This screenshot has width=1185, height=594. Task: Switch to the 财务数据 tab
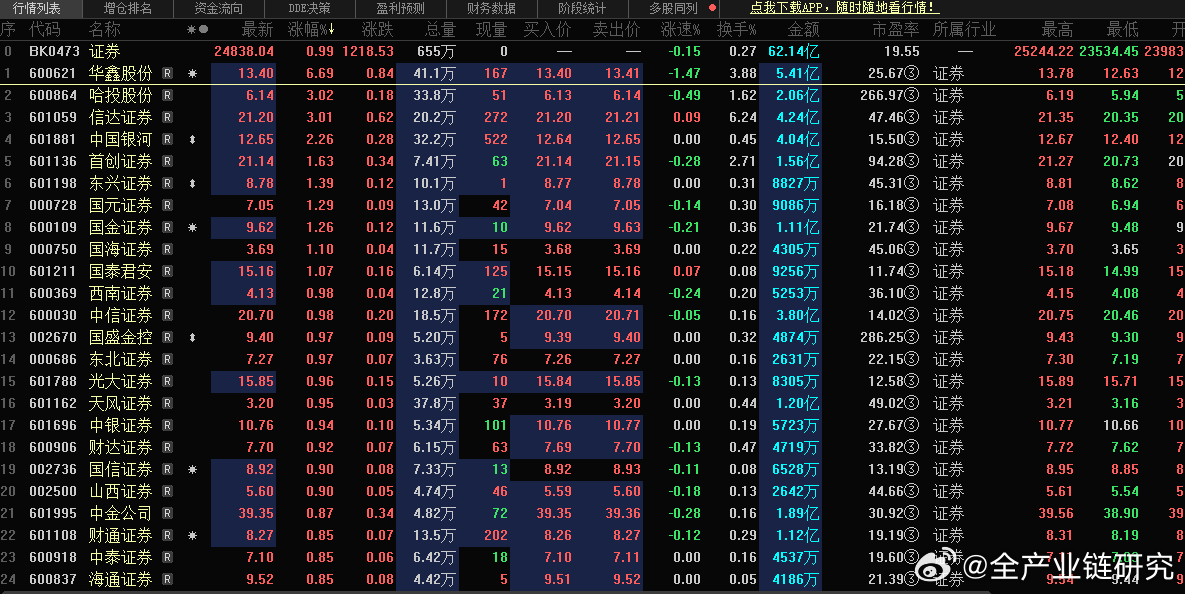click(491, 8)
